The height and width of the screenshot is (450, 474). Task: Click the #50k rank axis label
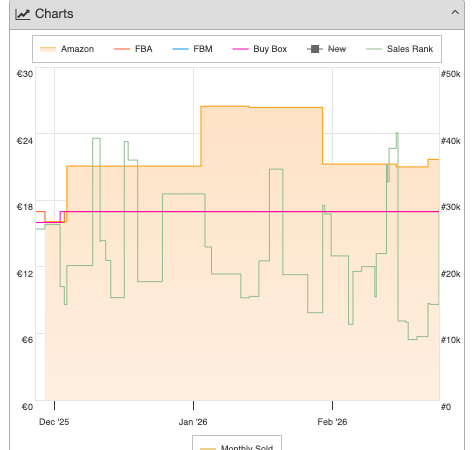click(451, 74)
